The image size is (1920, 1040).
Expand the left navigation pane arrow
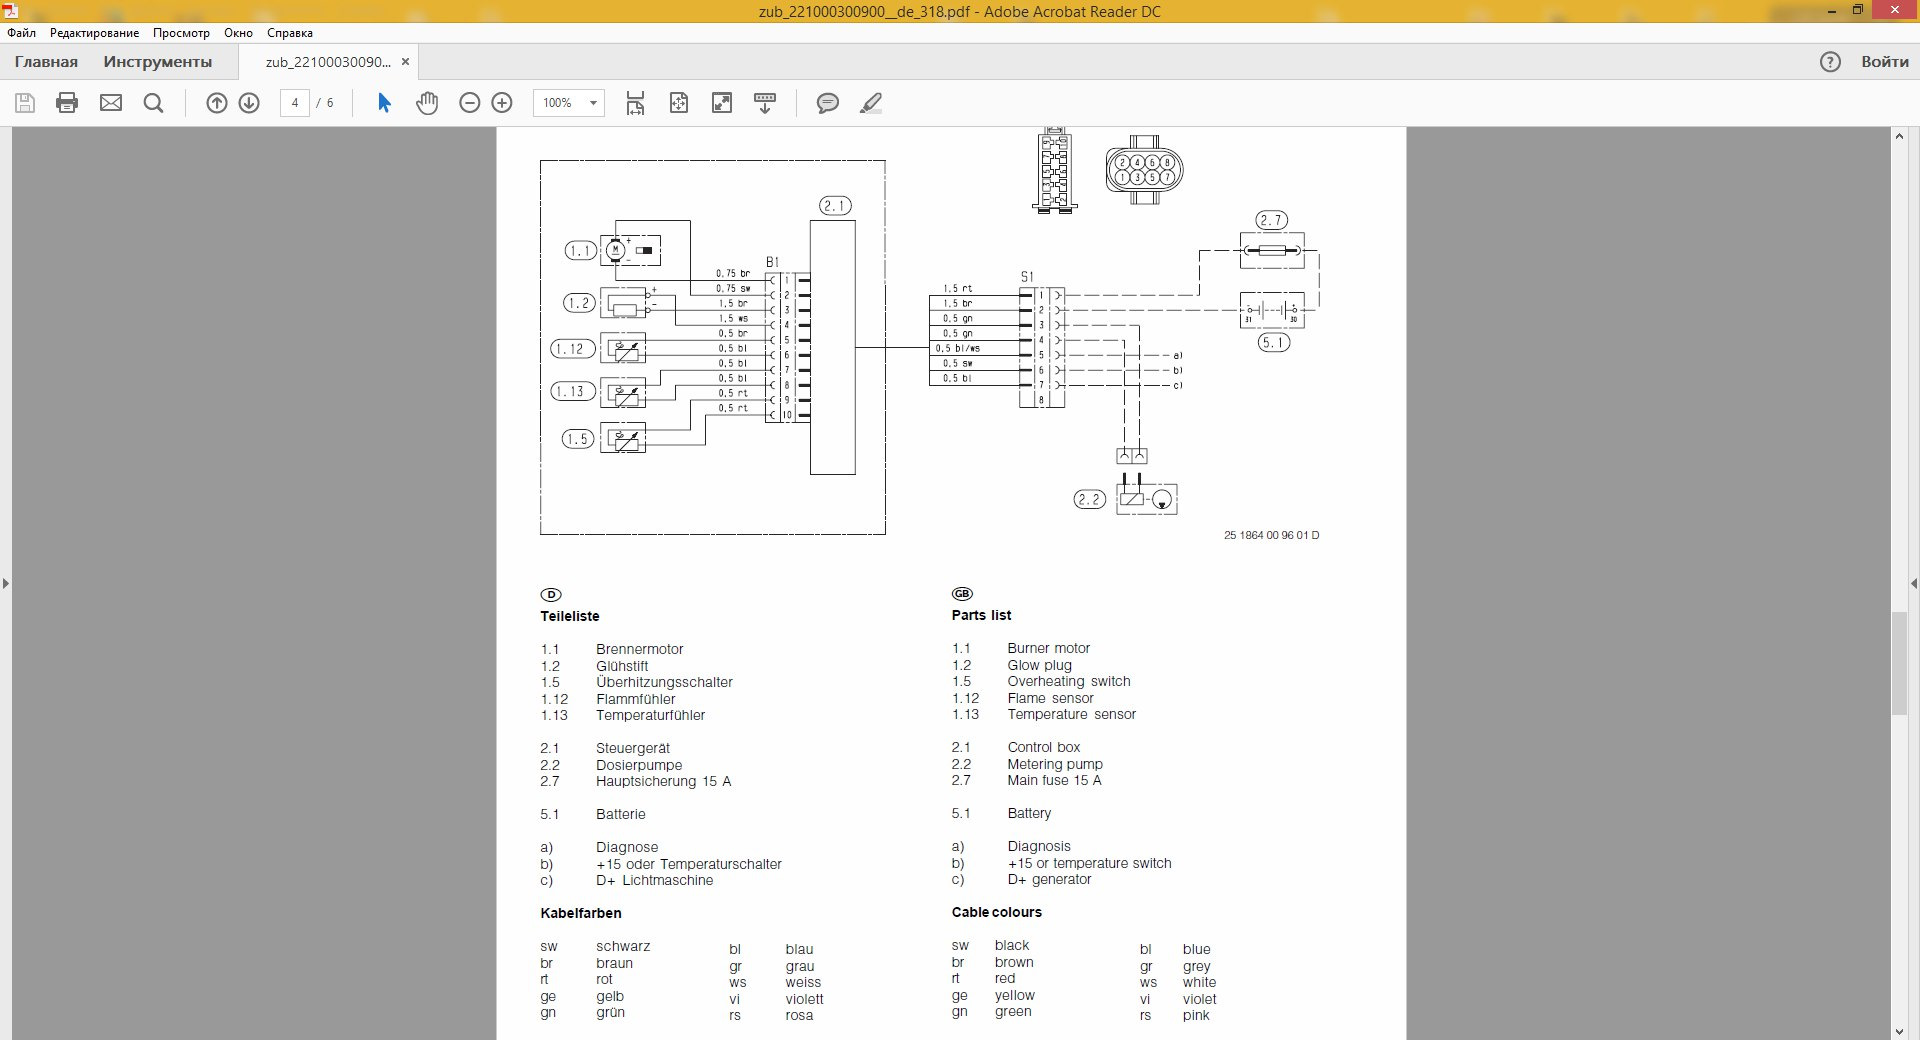click(6, 583)
